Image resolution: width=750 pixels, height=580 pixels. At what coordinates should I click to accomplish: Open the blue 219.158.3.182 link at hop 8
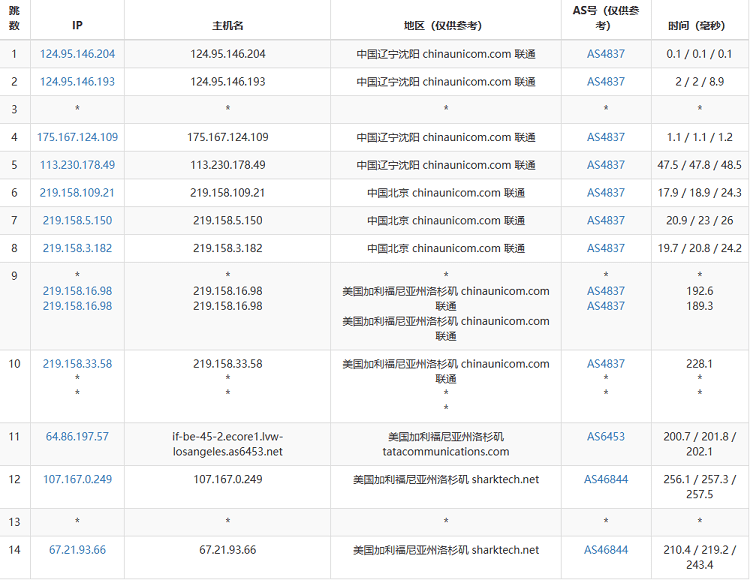click(77, 248)
